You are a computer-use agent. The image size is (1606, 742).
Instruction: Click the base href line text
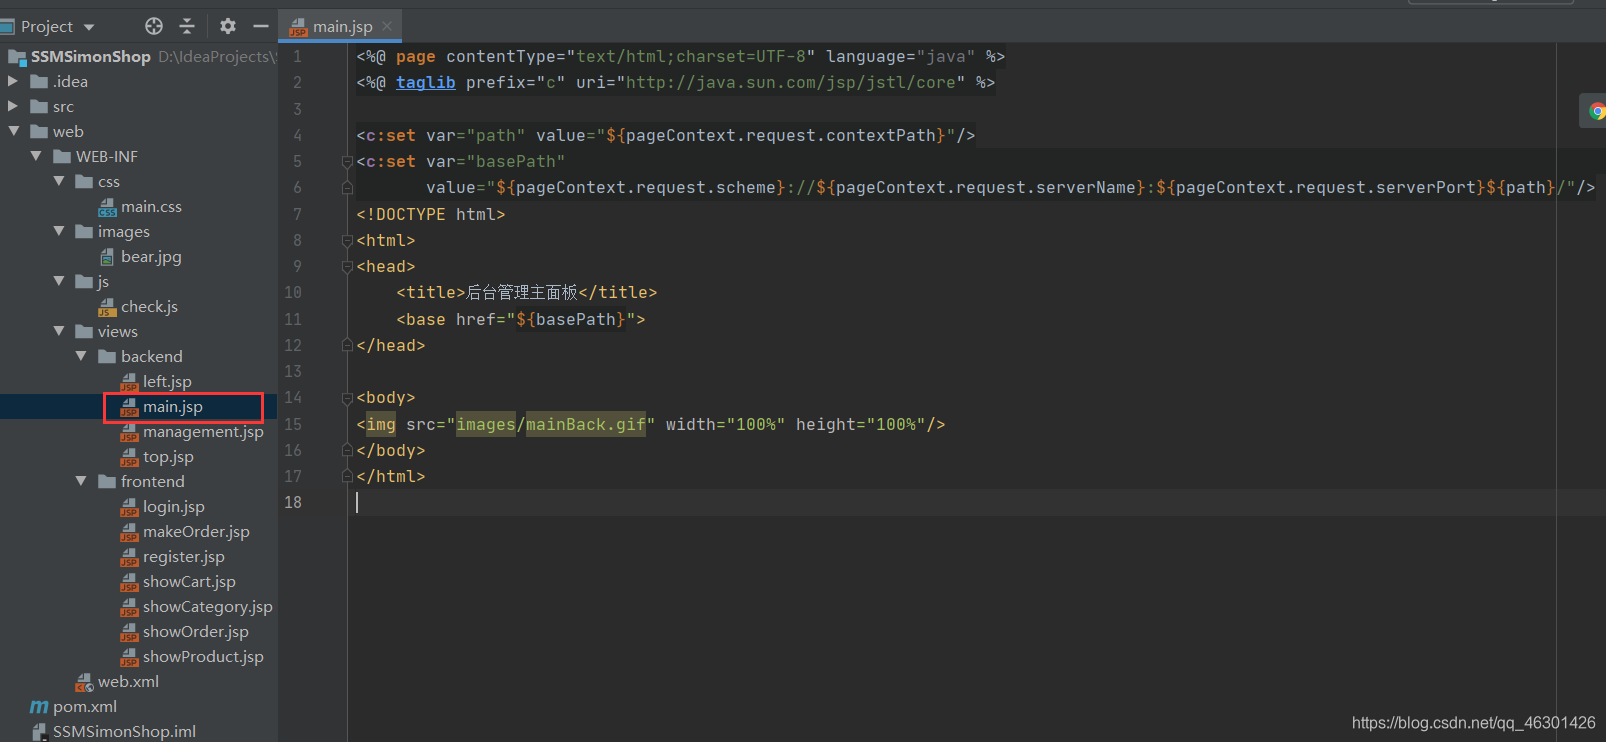[x=521, y=319]
